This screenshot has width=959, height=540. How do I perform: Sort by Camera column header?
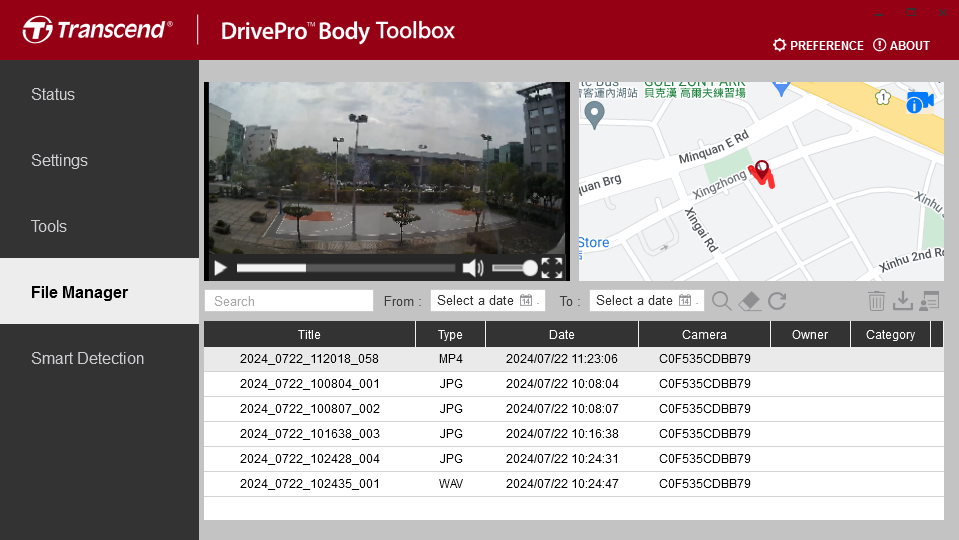(x=704, y=335)
